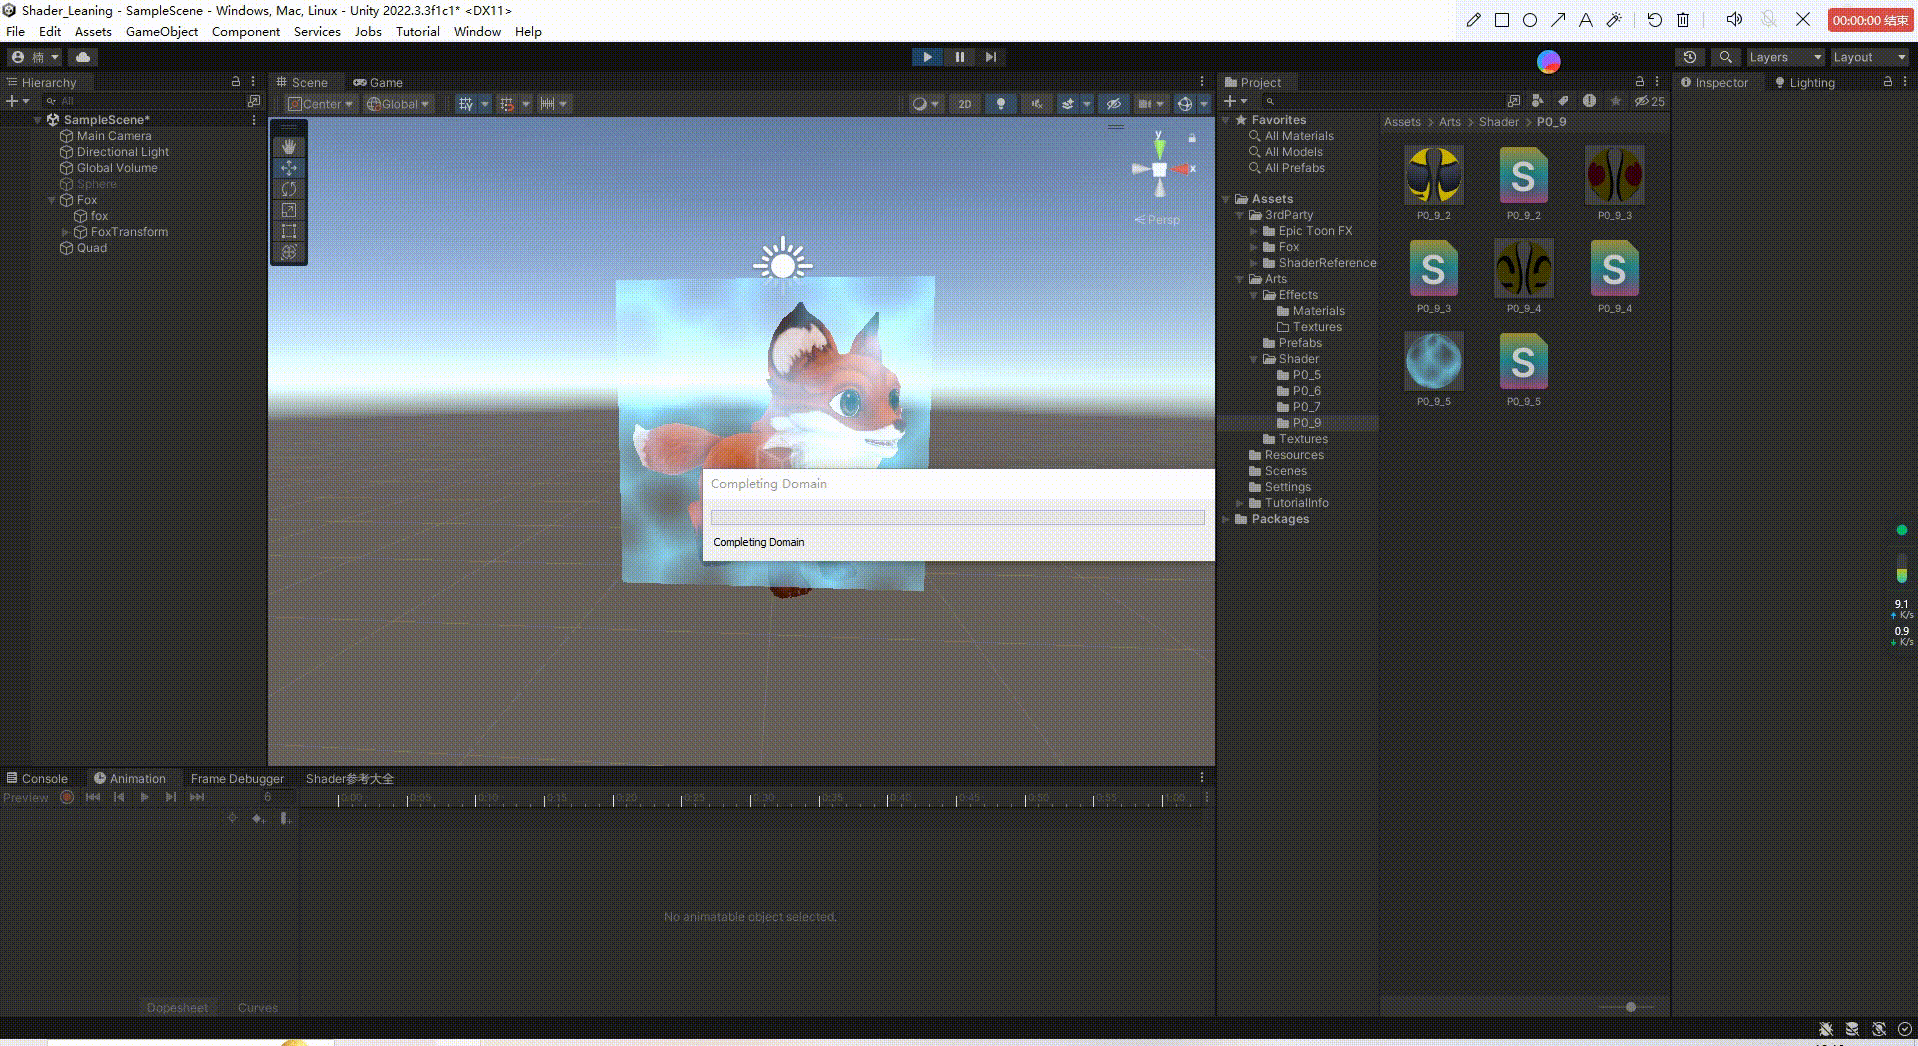Open the Component menu

[246, 32]
